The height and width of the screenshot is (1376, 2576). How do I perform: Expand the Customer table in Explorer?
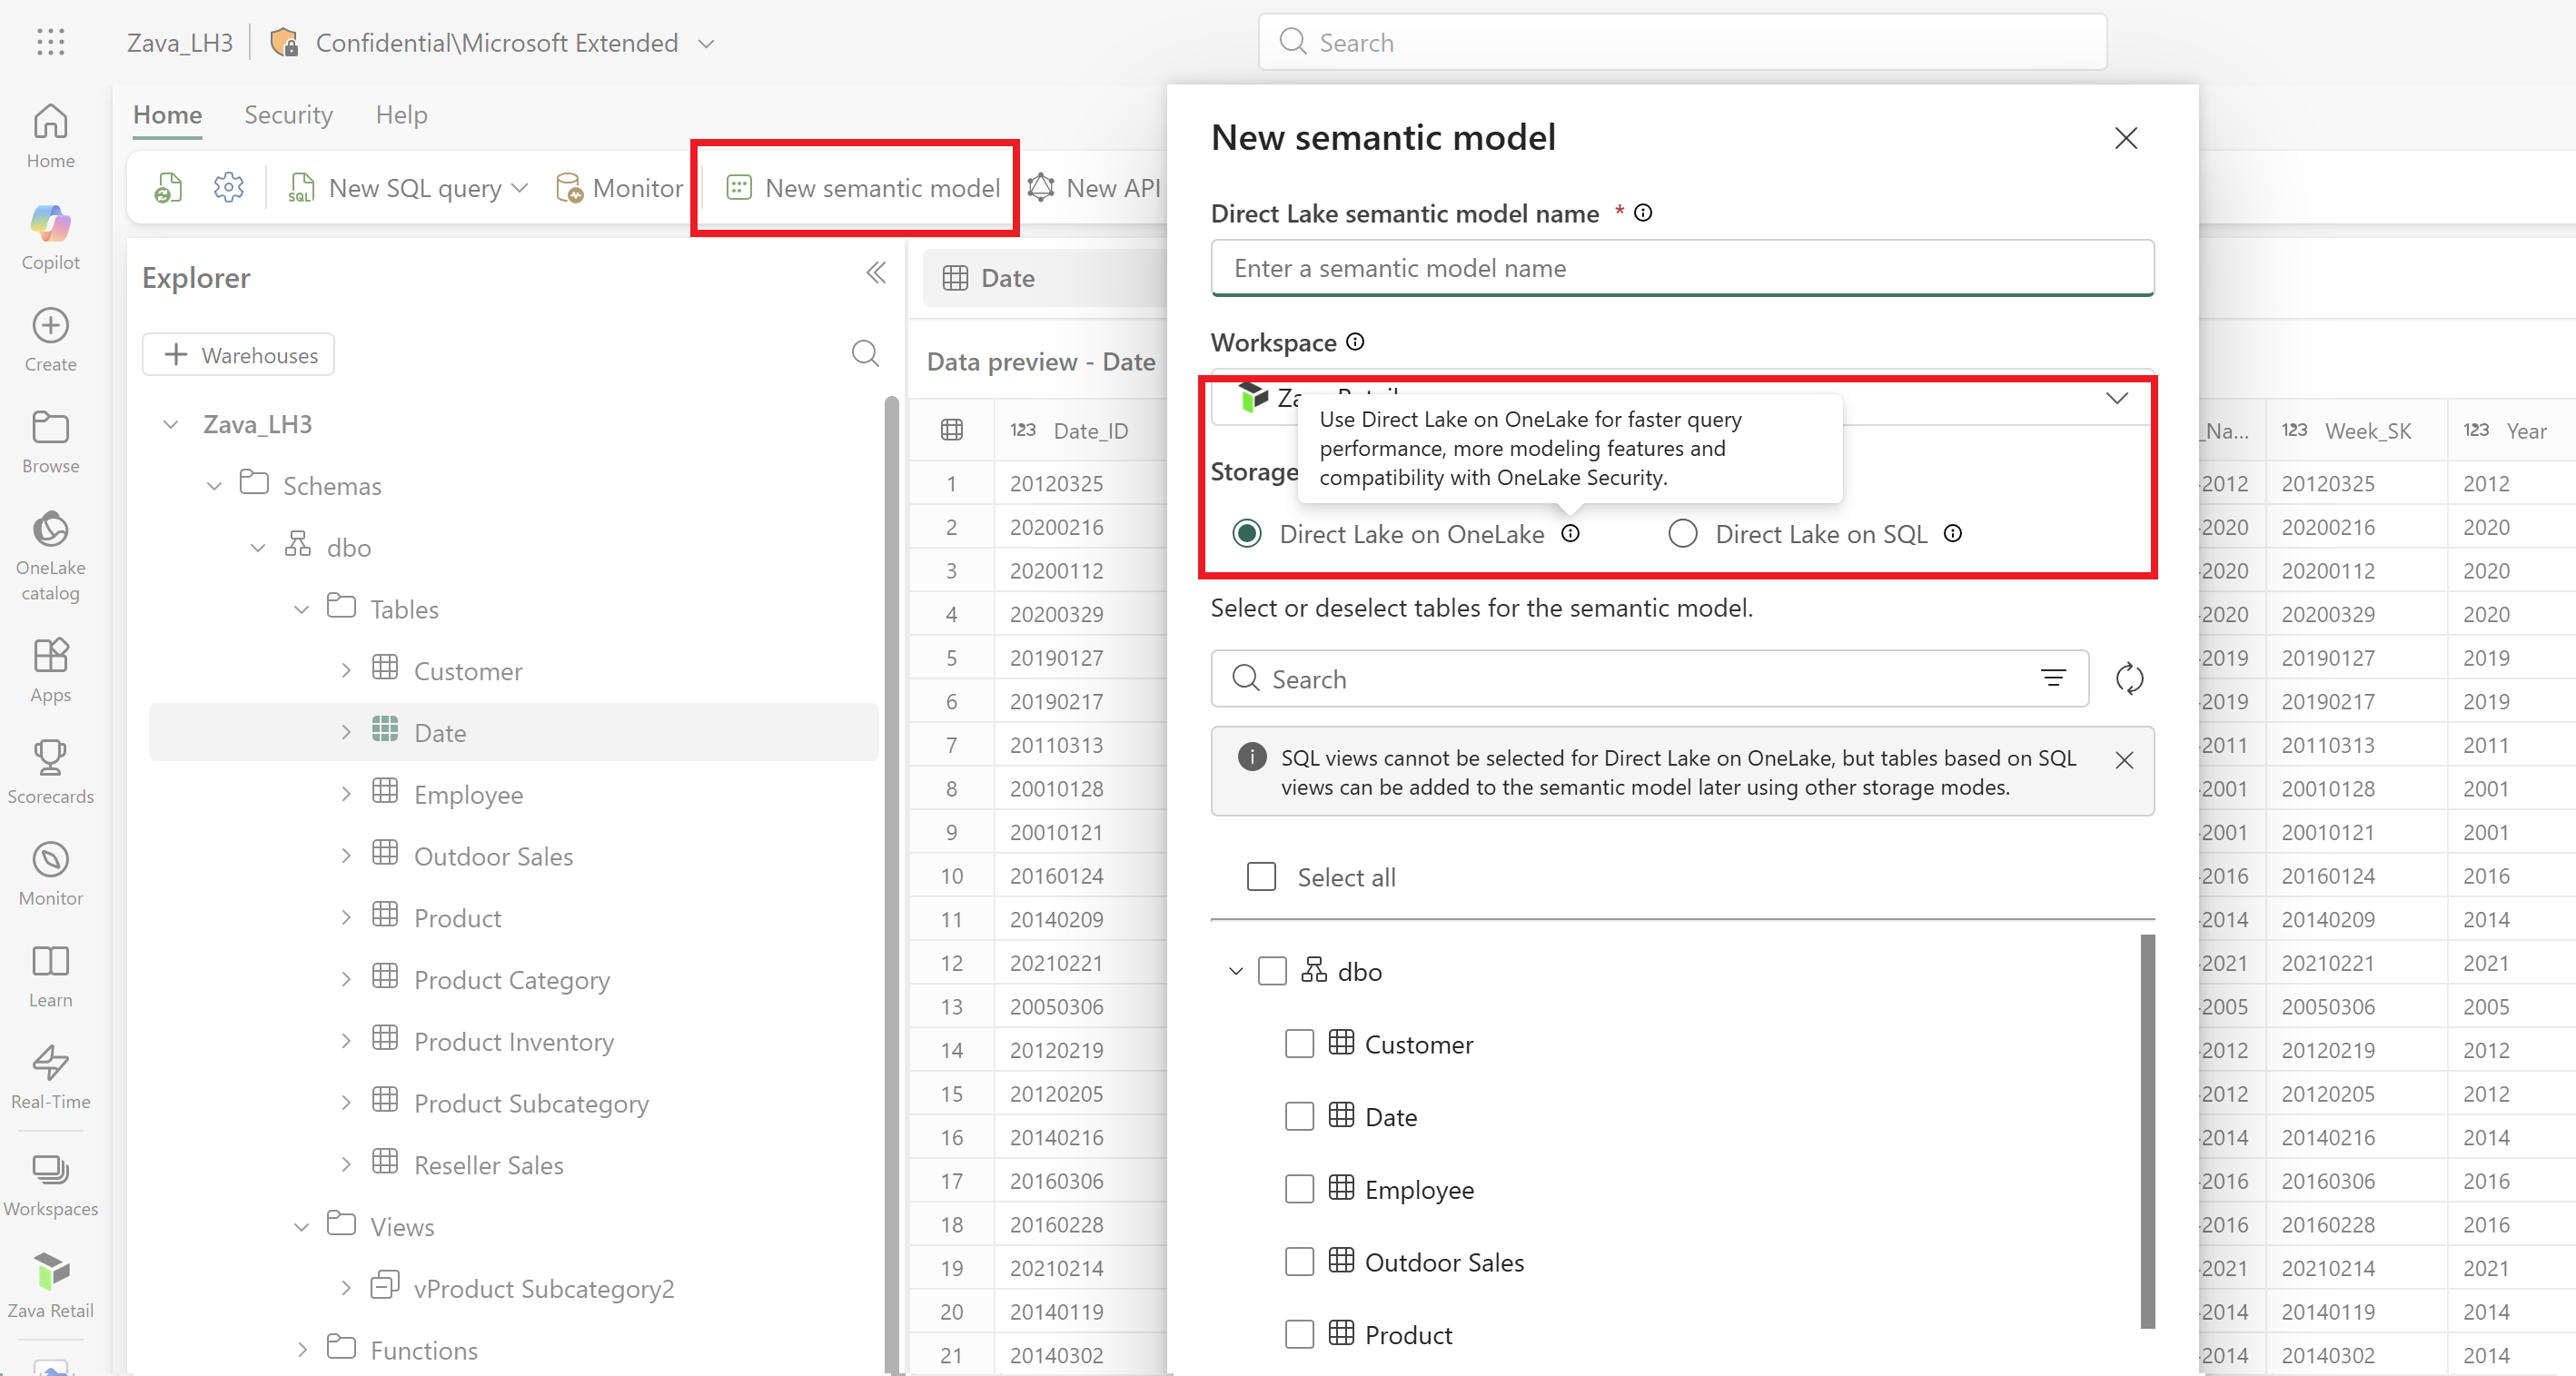click(346, 670)
